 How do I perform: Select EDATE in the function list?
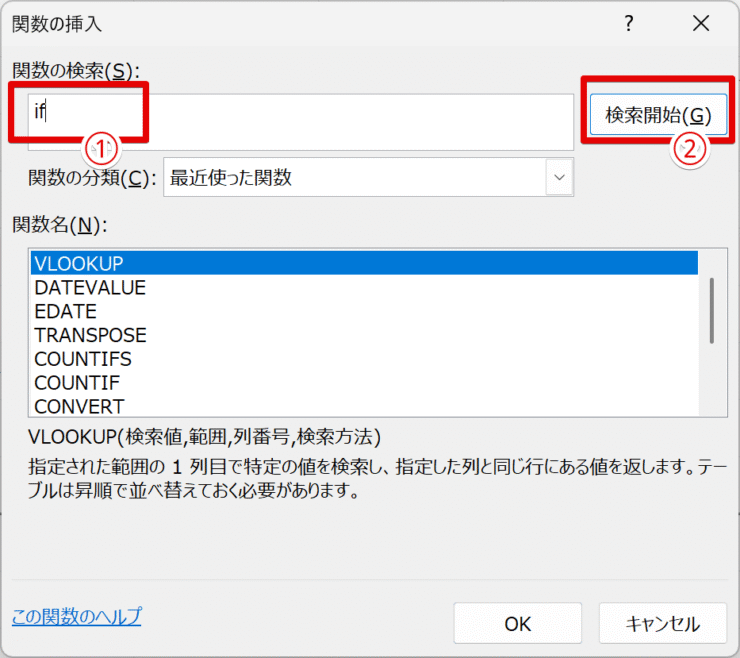tap(364, 311)
